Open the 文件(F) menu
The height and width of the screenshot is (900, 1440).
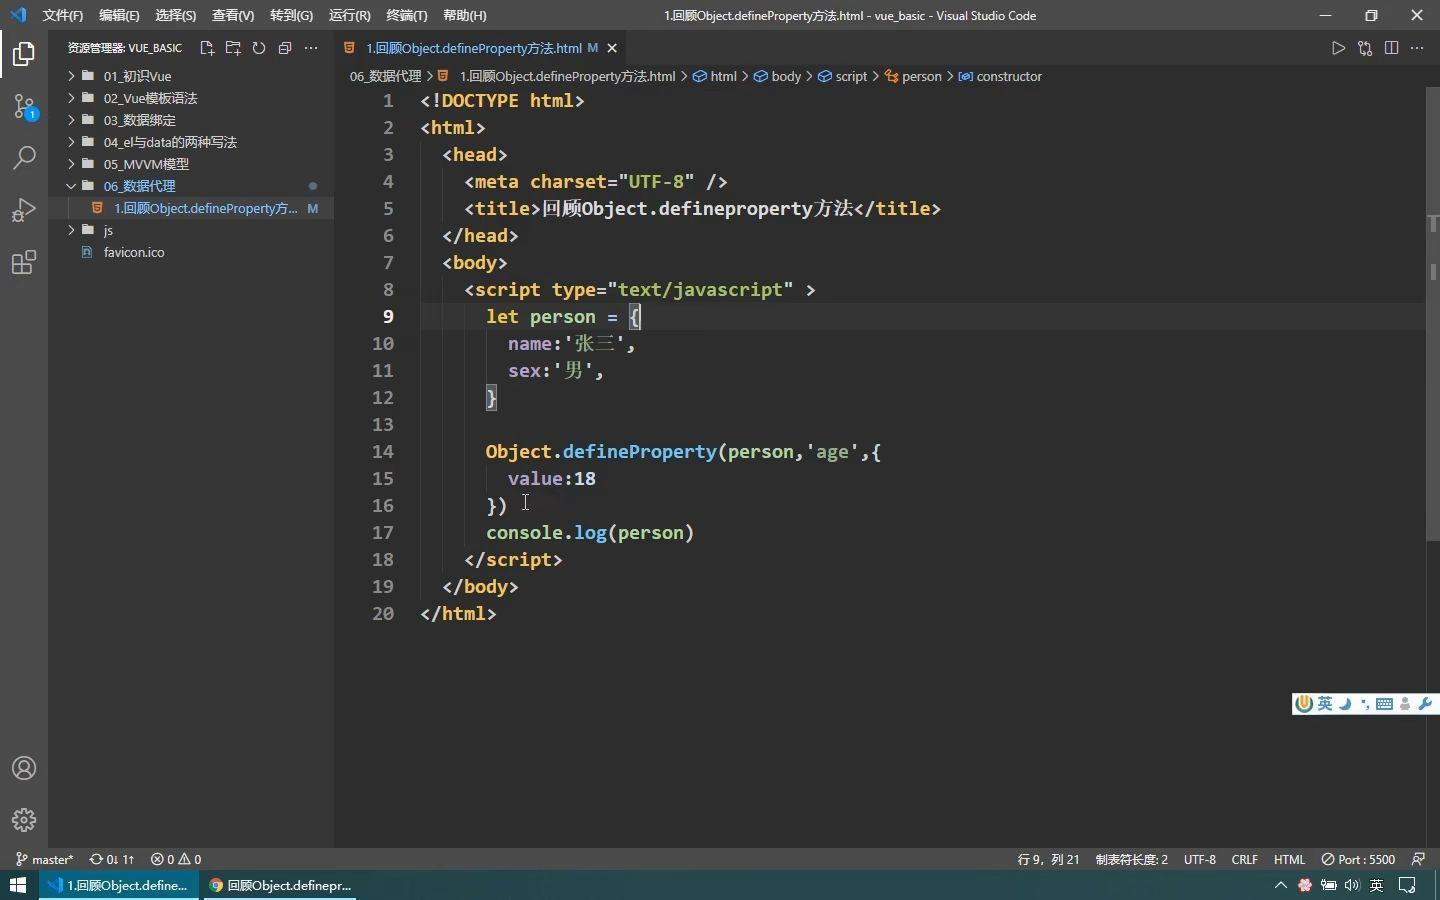pyautogui.click(x=62, y=15)
